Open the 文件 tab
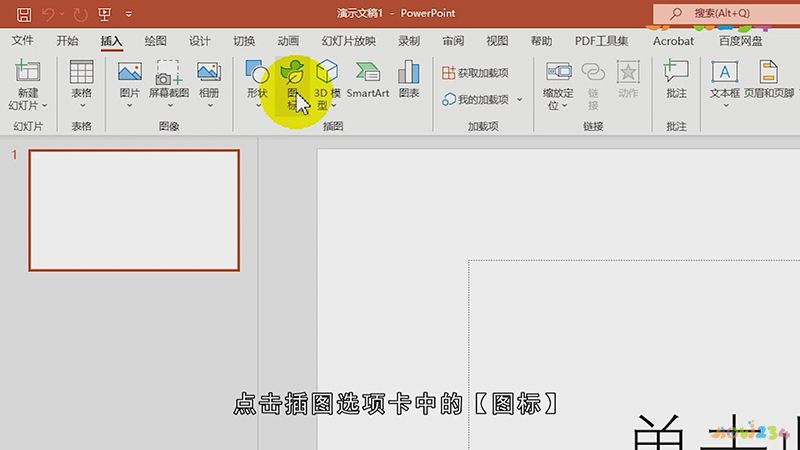Screen dimensions: 800x450 (x=22, y=41)
